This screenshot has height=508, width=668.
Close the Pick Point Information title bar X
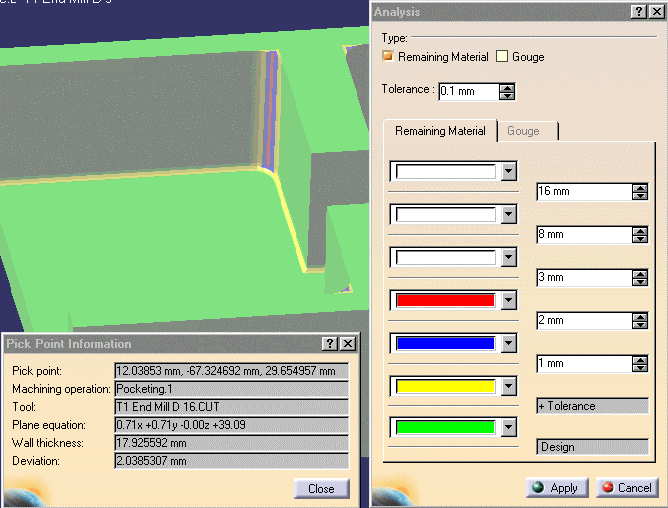click(x=347, y=343)
